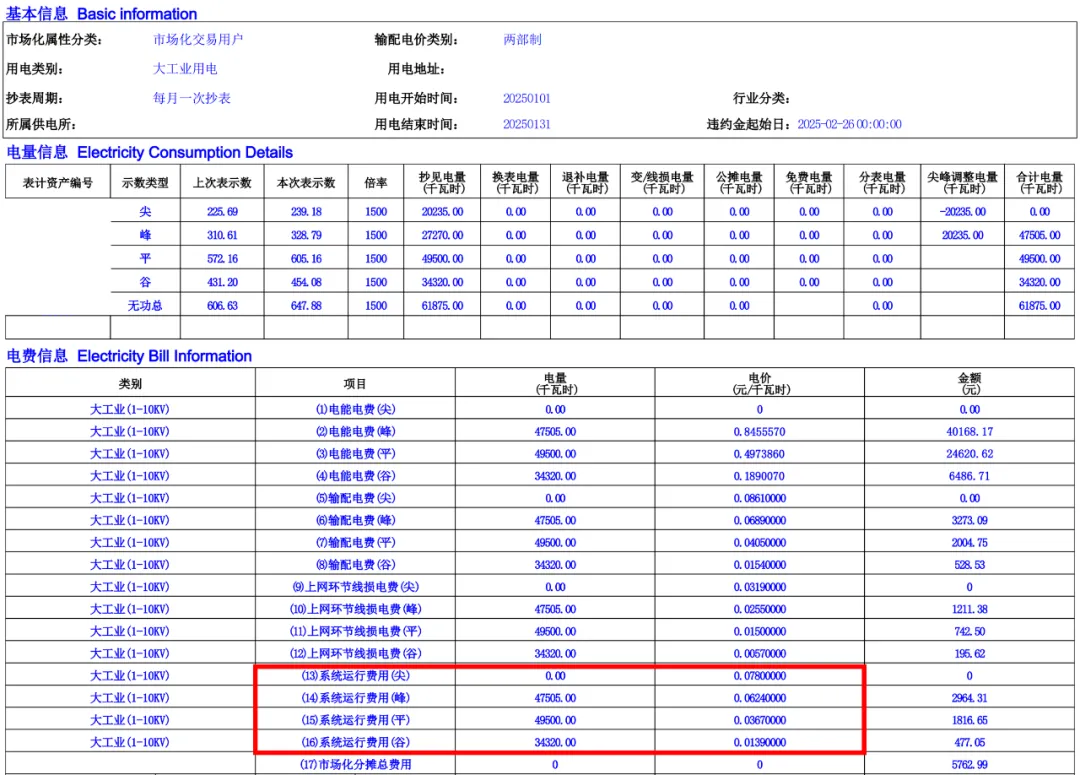This screenshot has width=1080, height=775.
Task: Open the Electricity Consumption Details heading
Action: point(150,153)
